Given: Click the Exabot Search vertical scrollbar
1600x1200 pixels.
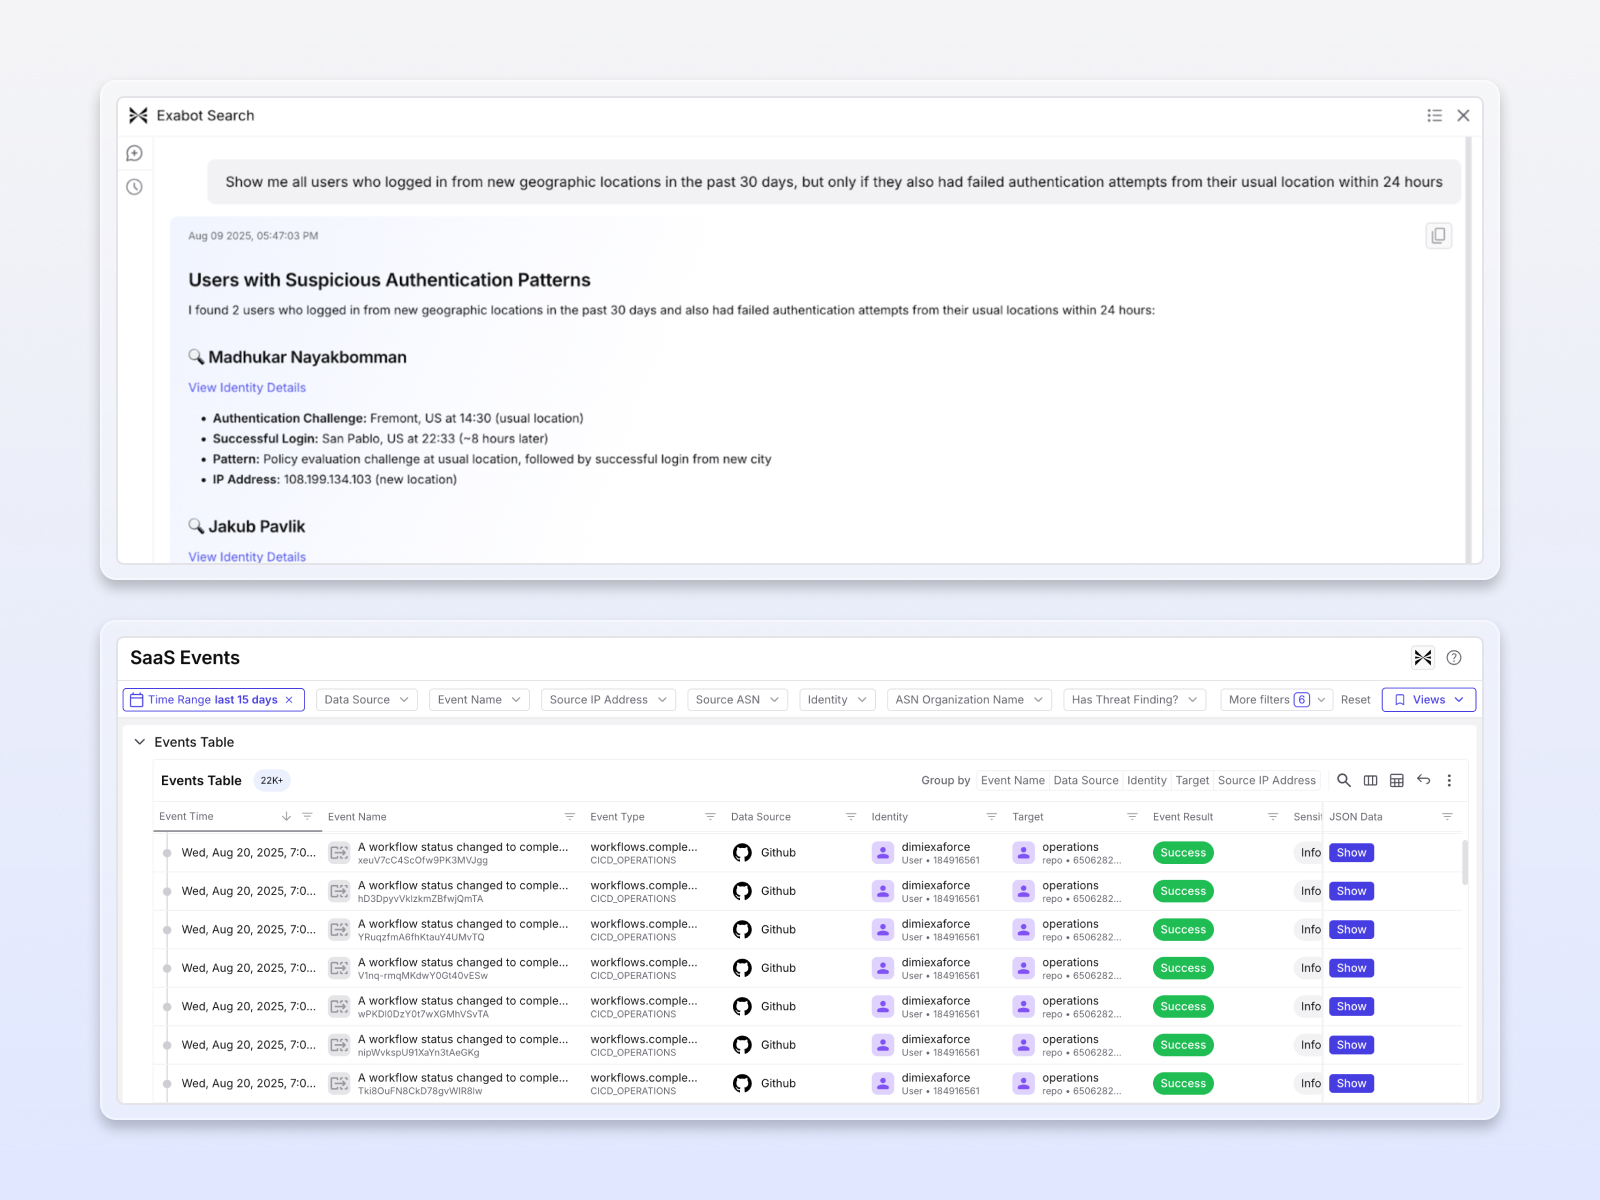Looking at the screenshot, I should click(x=1468, y=350).
